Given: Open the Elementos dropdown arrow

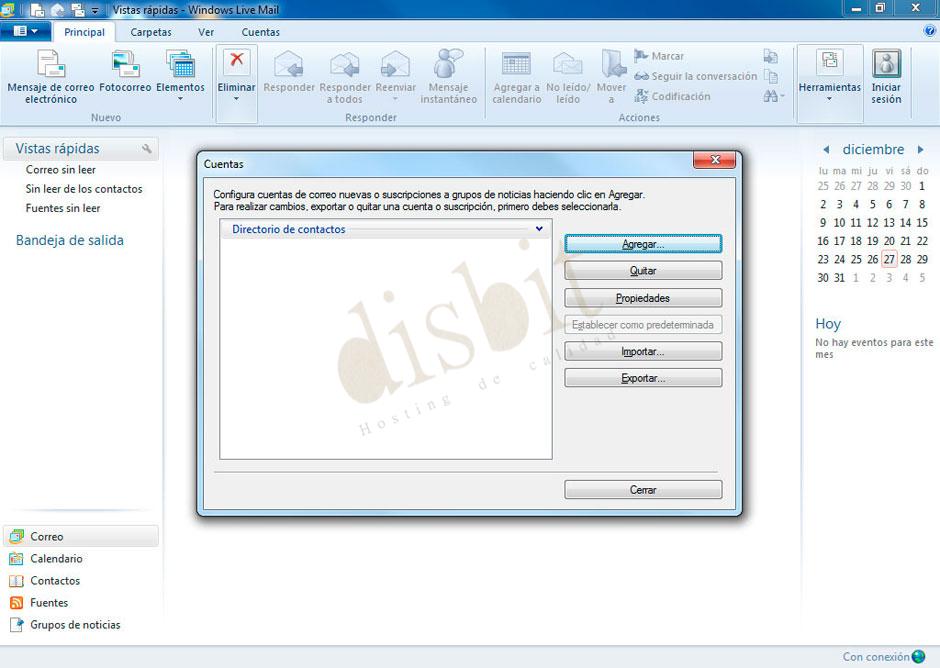Looking at the screenshot, I should [180, 100].
